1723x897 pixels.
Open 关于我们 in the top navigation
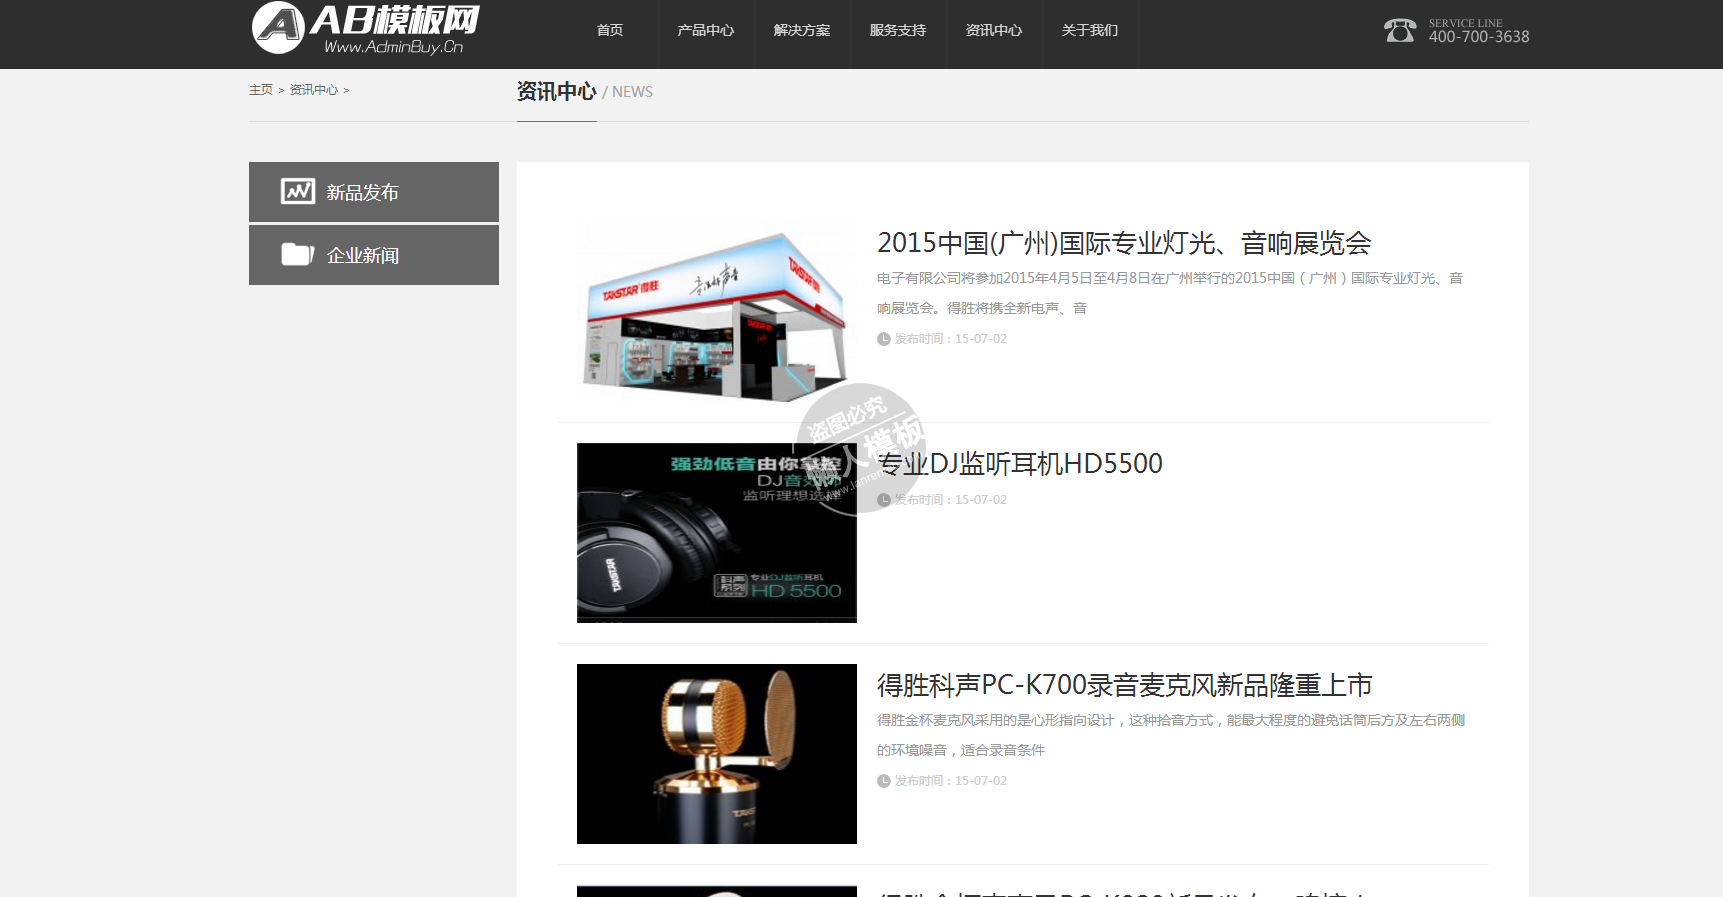[1089, 30]
